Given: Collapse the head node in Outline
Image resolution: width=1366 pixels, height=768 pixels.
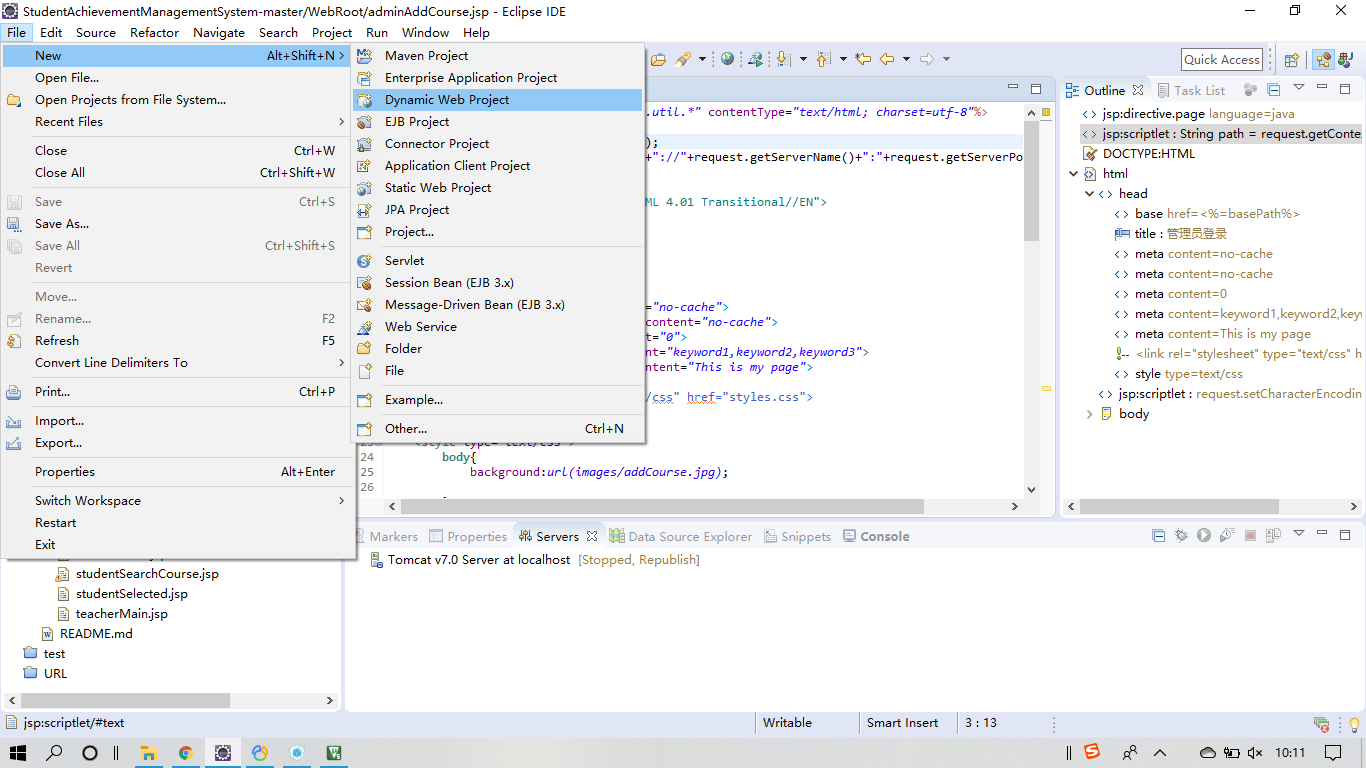Looking at the screenshot, I should 1089,194.
